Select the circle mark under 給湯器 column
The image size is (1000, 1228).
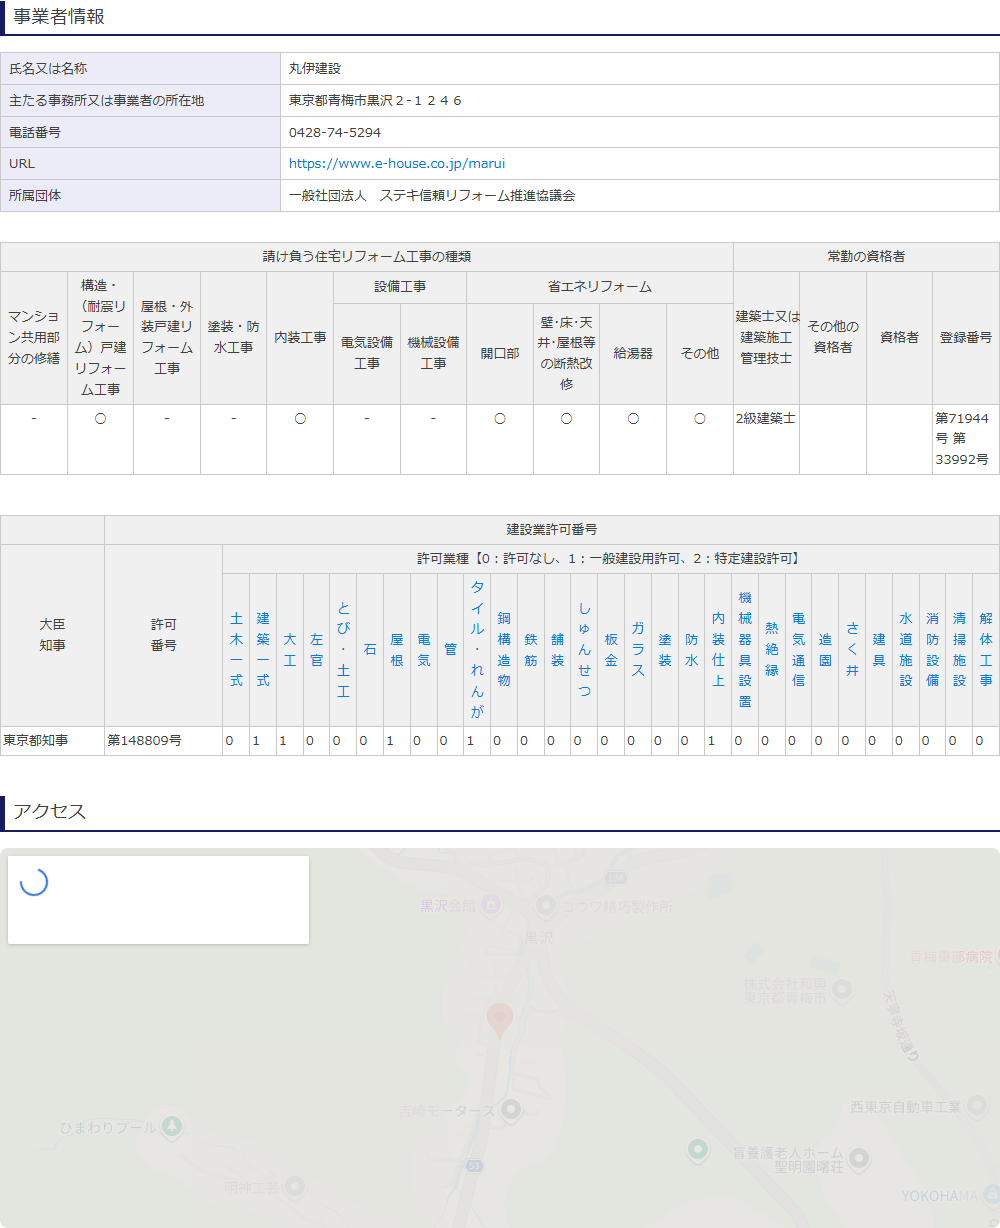[x=633, y=419]
